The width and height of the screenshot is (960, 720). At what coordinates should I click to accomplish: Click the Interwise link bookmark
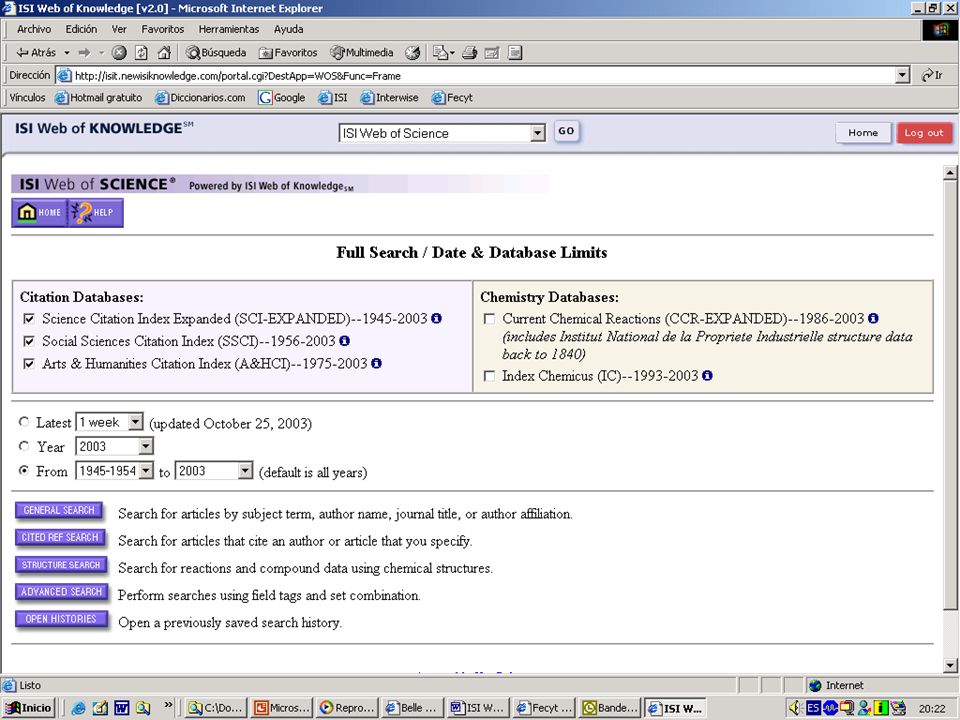tap(389, 97)
